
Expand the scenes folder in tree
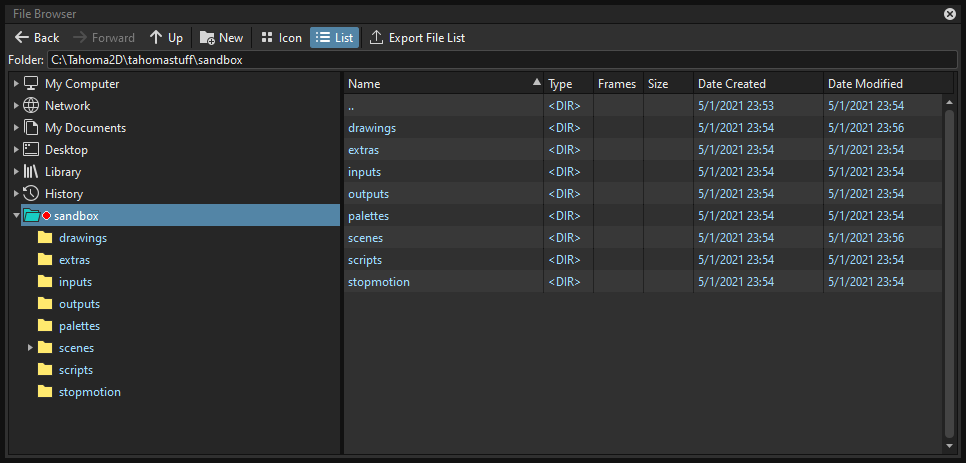click(x=30, y=348)
